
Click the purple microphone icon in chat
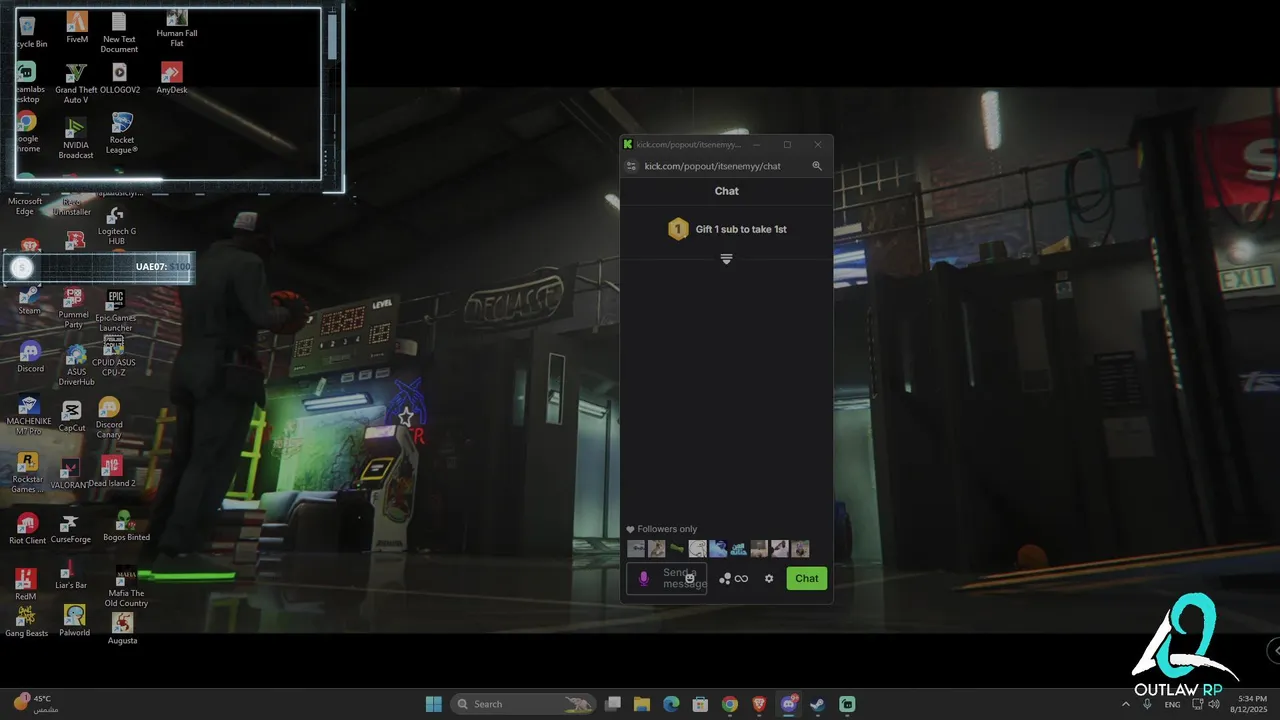point(643,578)
